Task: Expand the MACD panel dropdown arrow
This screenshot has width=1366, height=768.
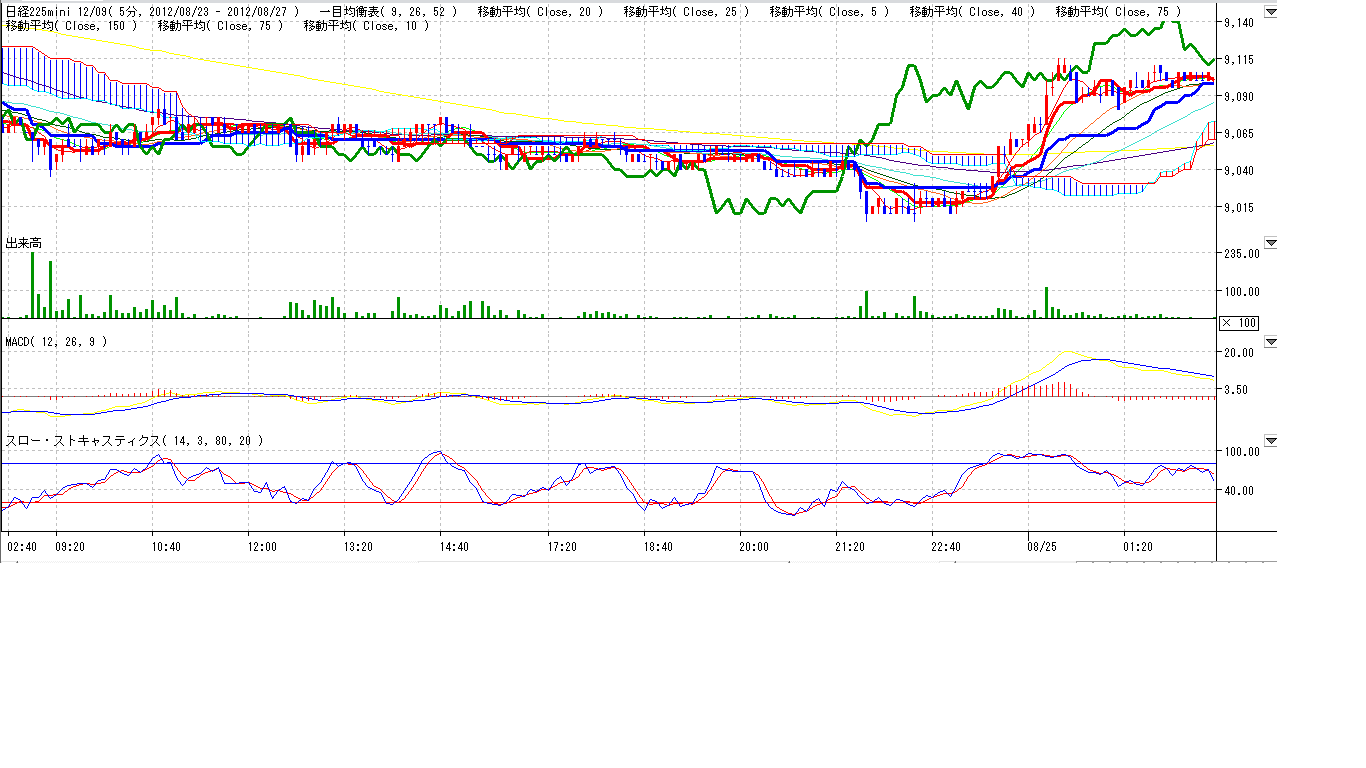Action: coord(1271,342)
